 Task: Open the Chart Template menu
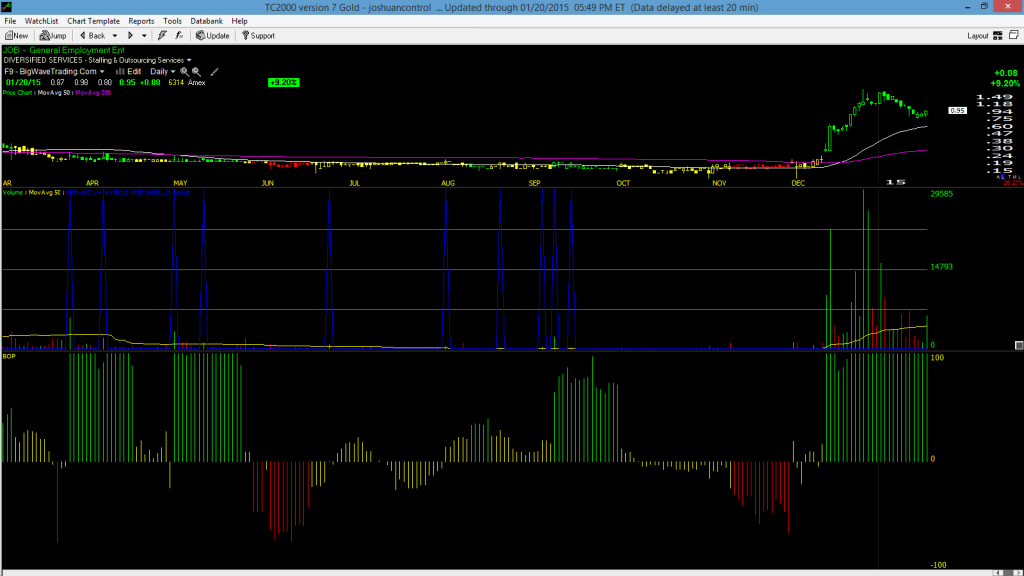coord(93,21)
